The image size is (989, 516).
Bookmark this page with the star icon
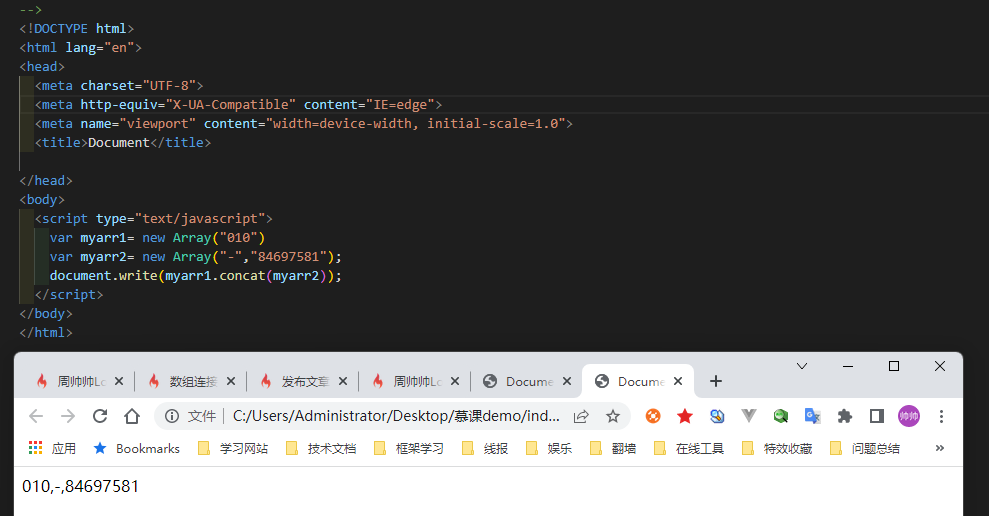(x=612, y=416)
